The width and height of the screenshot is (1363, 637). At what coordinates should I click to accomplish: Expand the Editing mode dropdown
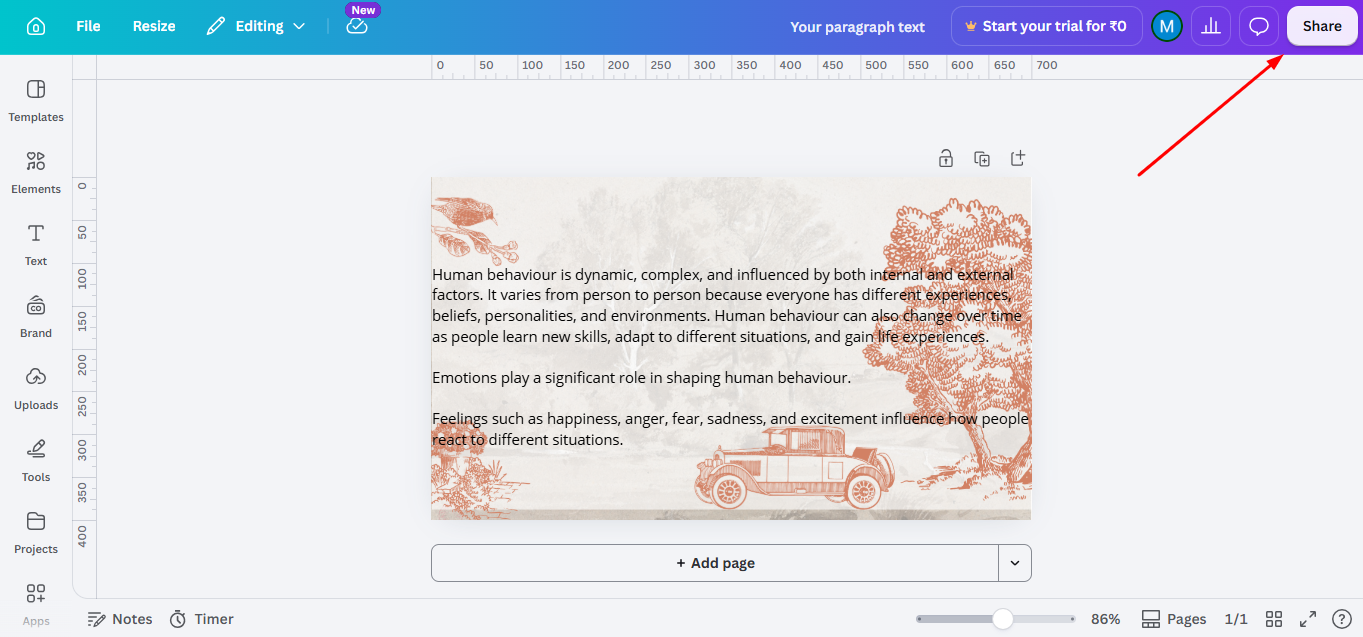[x=256, y=26]
